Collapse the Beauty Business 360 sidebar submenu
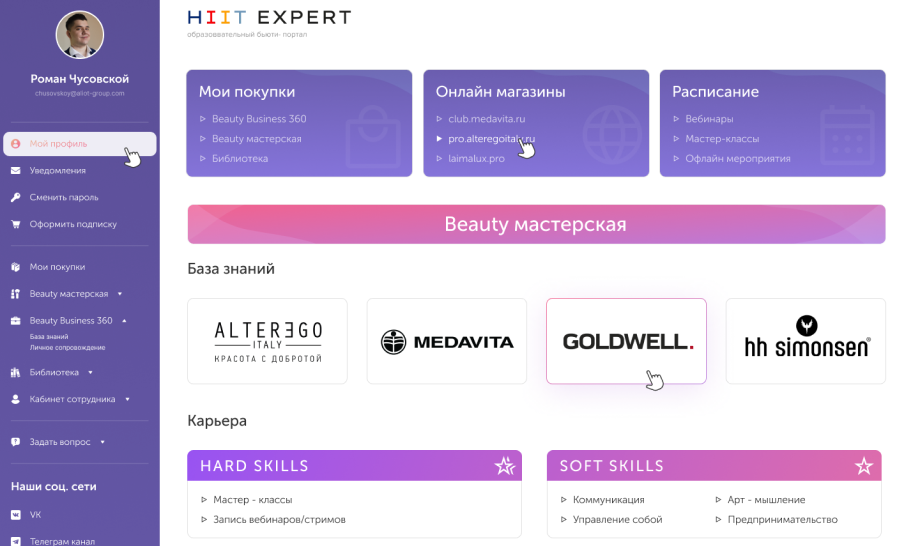This screenshot has height=546, width=920. click(x=124, y=321)
